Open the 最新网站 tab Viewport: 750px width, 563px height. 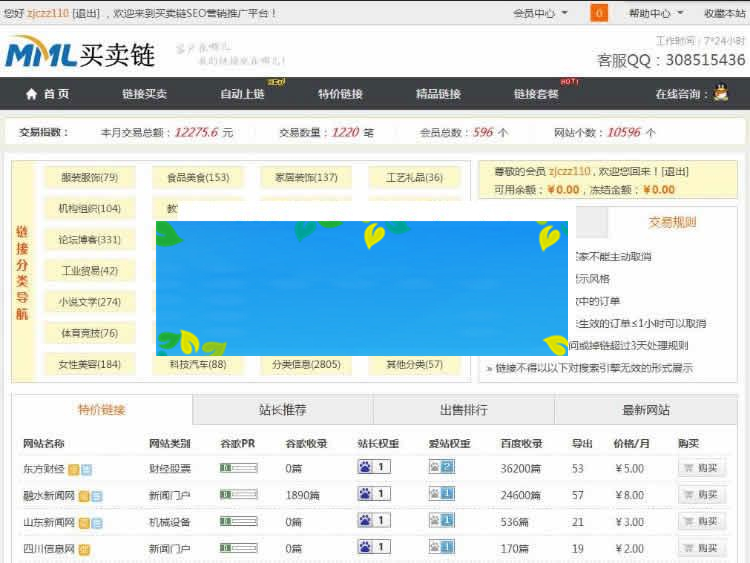(x=646, y=410)
